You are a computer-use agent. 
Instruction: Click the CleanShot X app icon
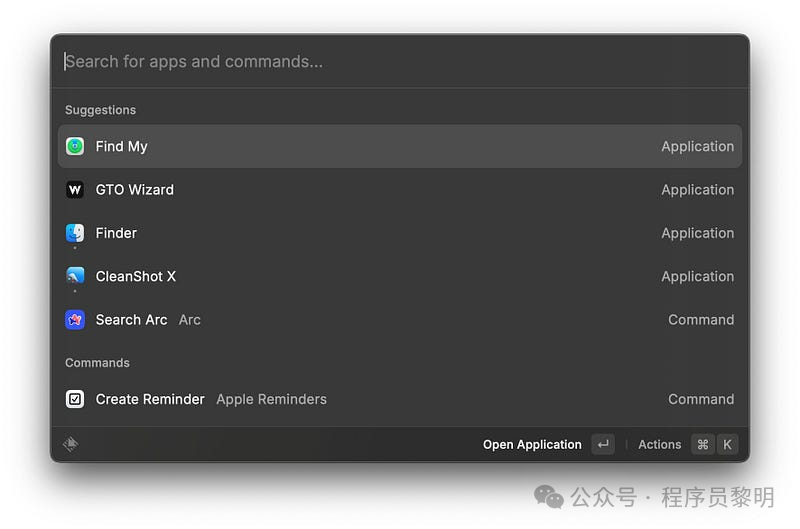[x=75, y=276]
